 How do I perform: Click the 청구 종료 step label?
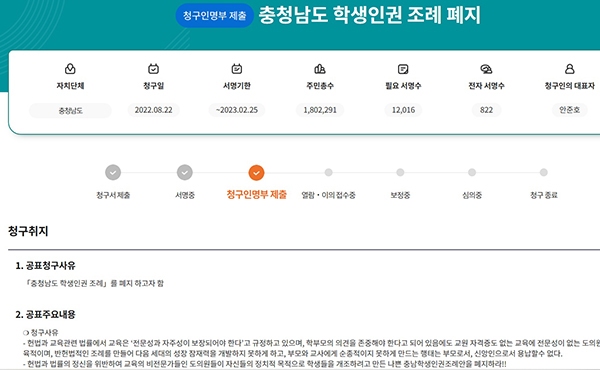[544, 195]
